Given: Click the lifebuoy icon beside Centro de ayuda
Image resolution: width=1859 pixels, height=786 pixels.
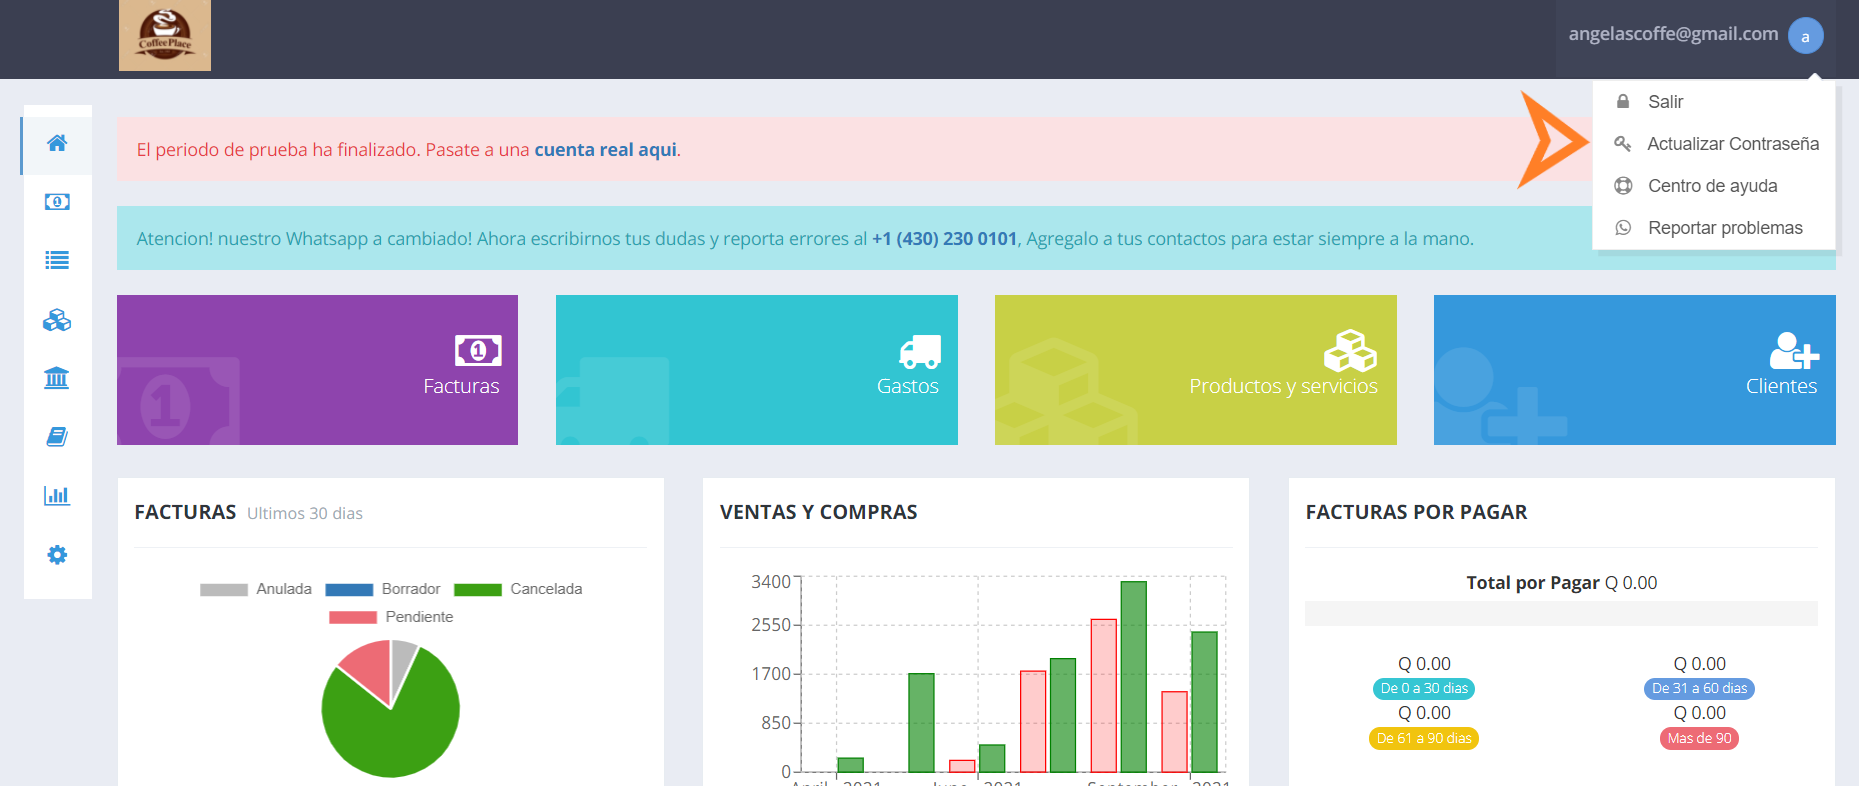Looking at the screenshot, I should coord(1623,186).
